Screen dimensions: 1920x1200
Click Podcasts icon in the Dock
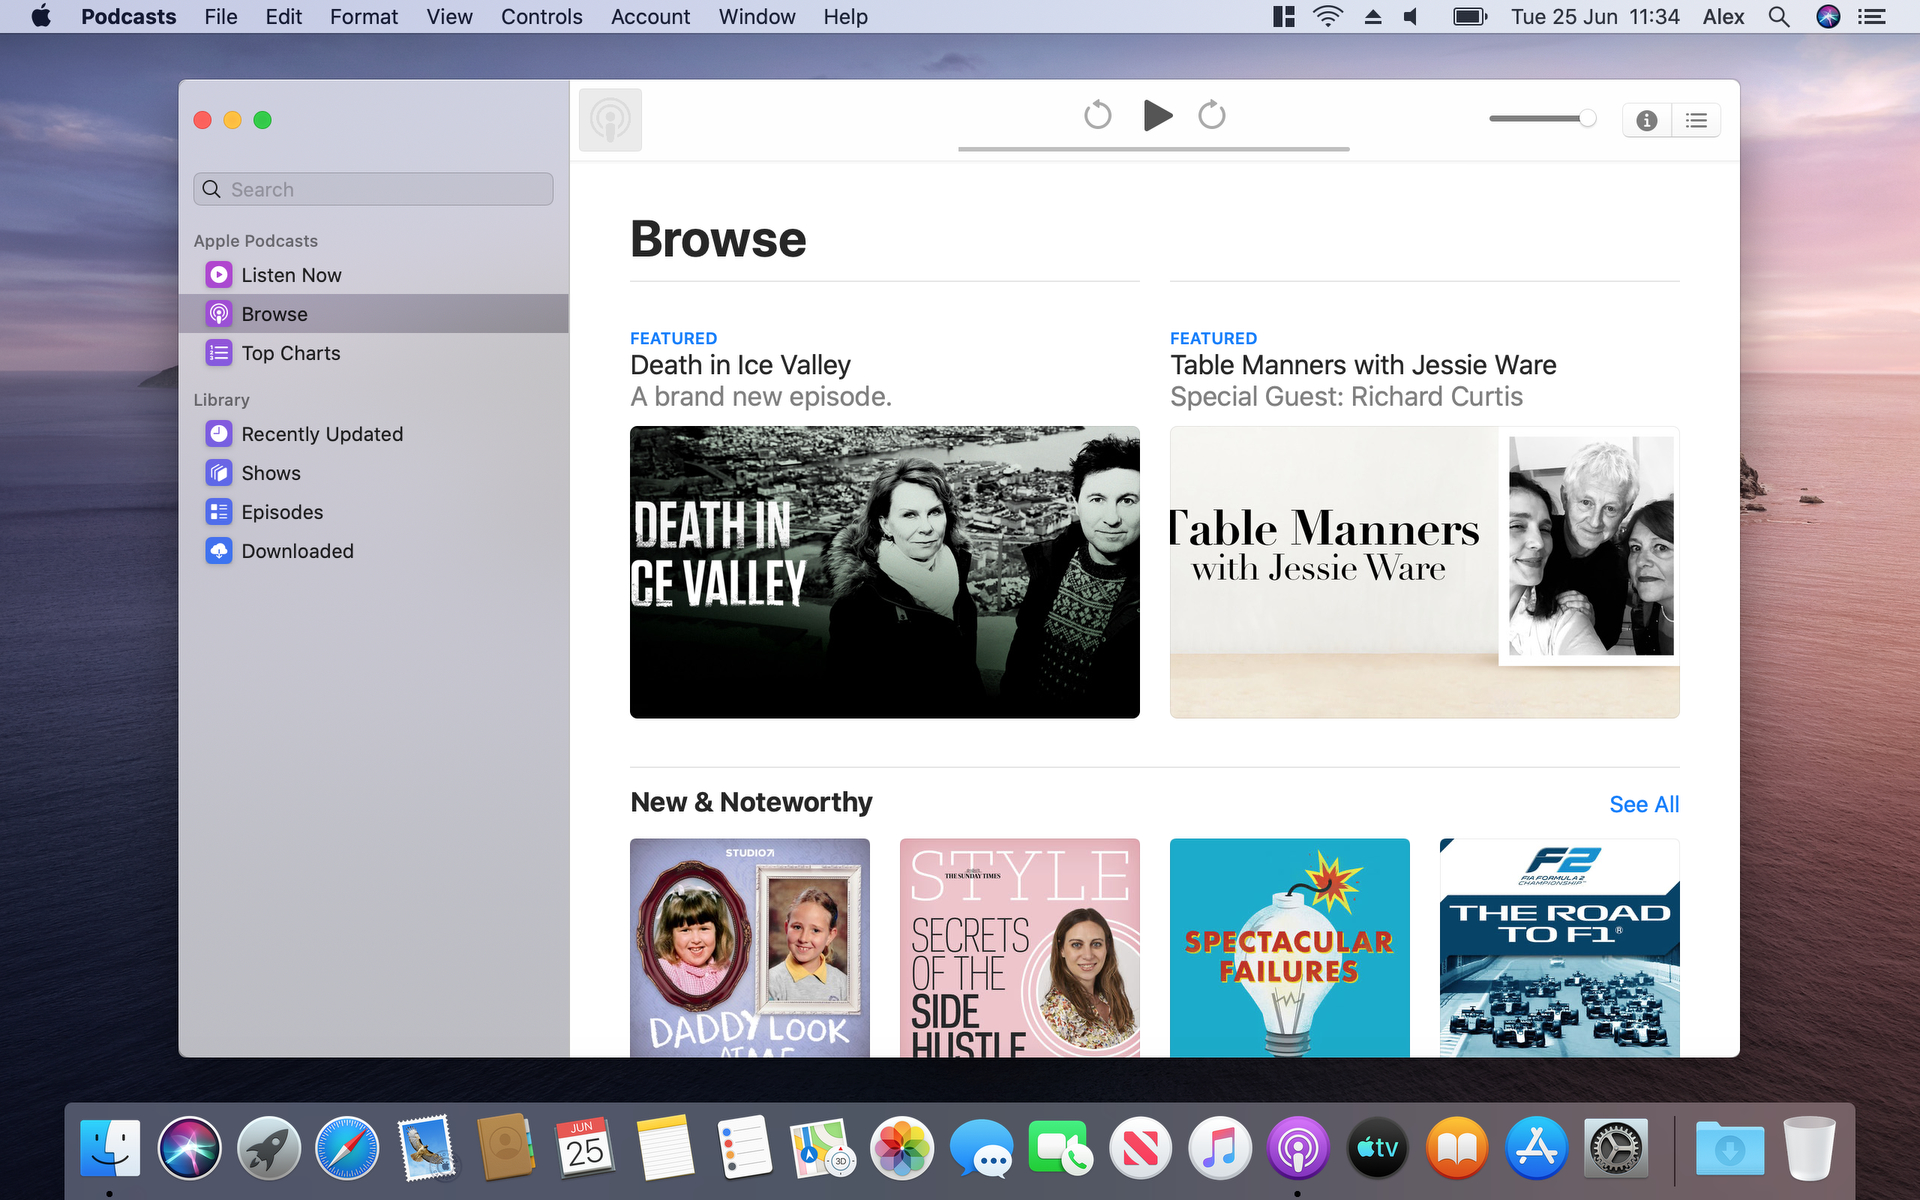tap(1298, 1148)
